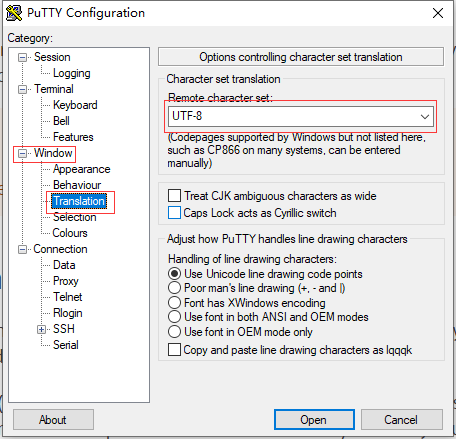
Task: Select Use font in OEM mode only
Action: [x=174, y=332]
